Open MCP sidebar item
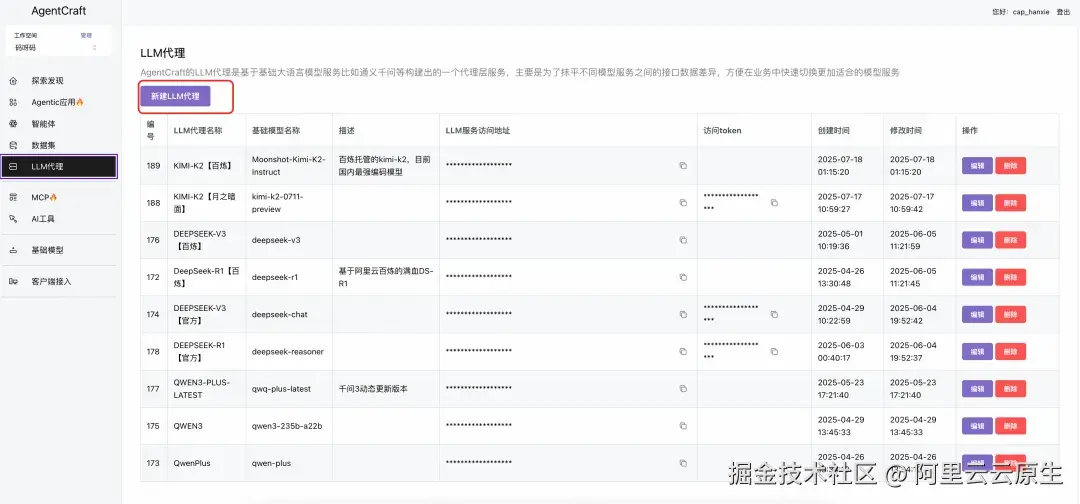 click(x=45, y=197)
